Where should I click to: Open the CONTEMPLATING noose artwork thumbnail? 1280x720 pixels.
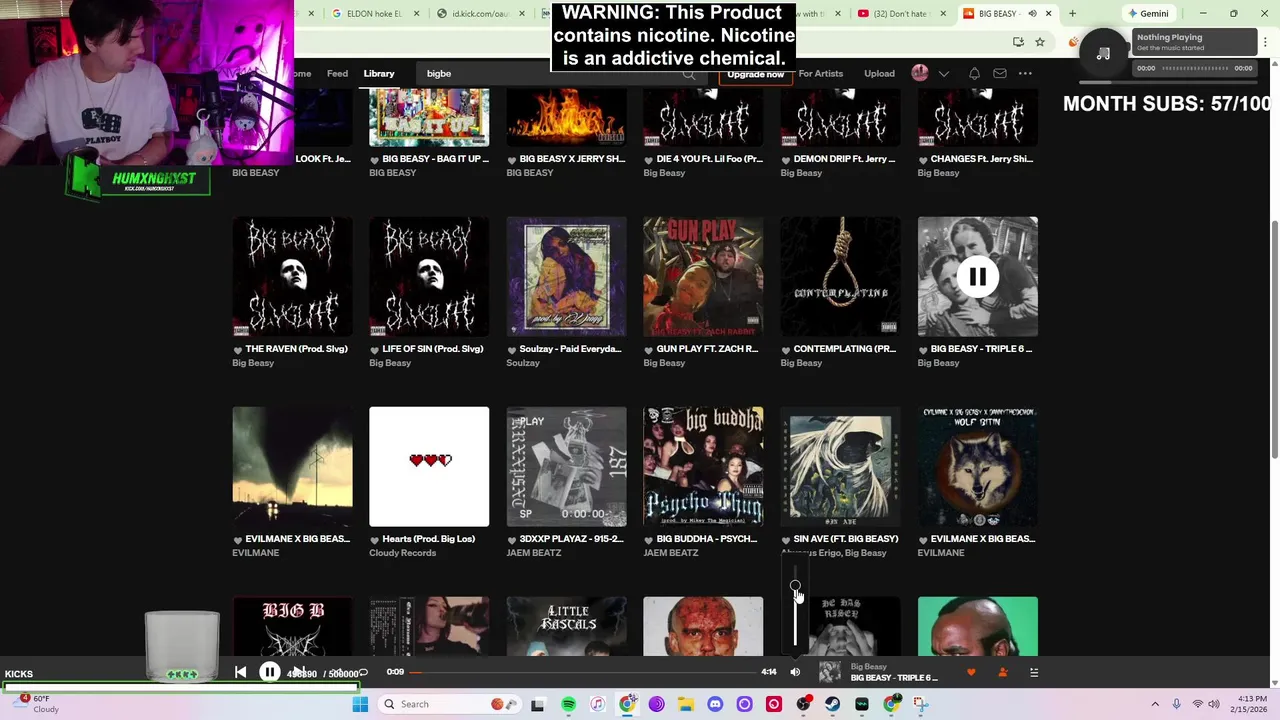[x=840, y=277]
